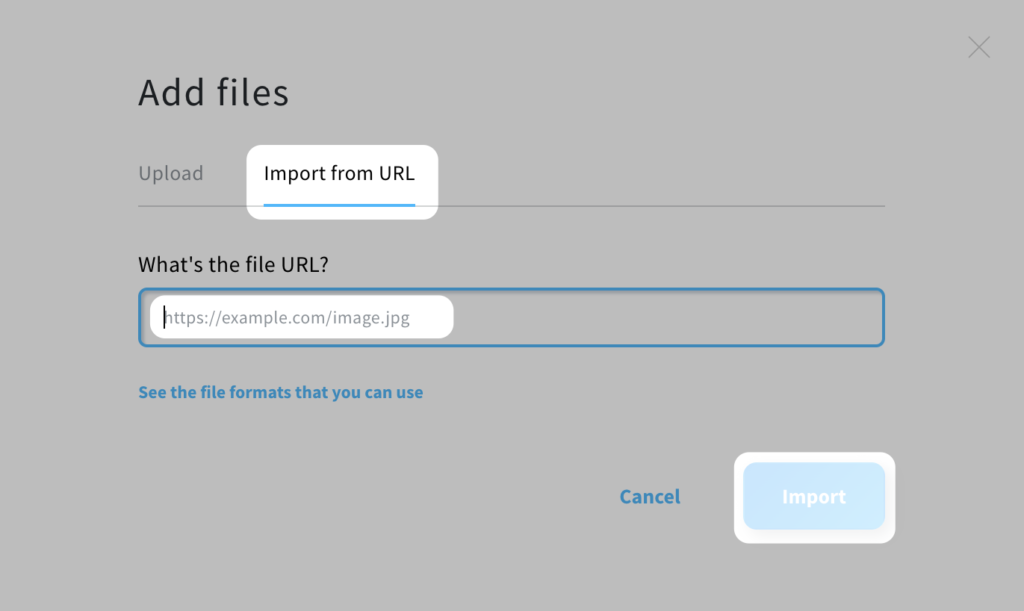This screenshot has height=611, width=1024.
Task: Open the supported file formats link
Action: [x=281, y=392]
